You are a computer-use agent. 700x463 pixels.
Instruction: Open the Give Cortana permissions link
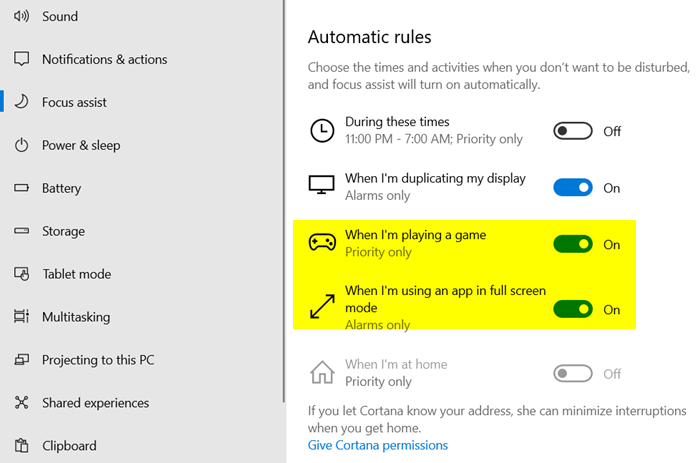tap(378, 445)
